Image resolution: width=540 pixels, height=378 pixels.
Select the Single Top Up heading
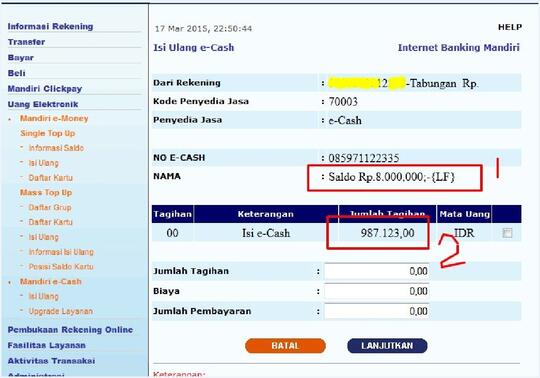(x=48, y=133)
